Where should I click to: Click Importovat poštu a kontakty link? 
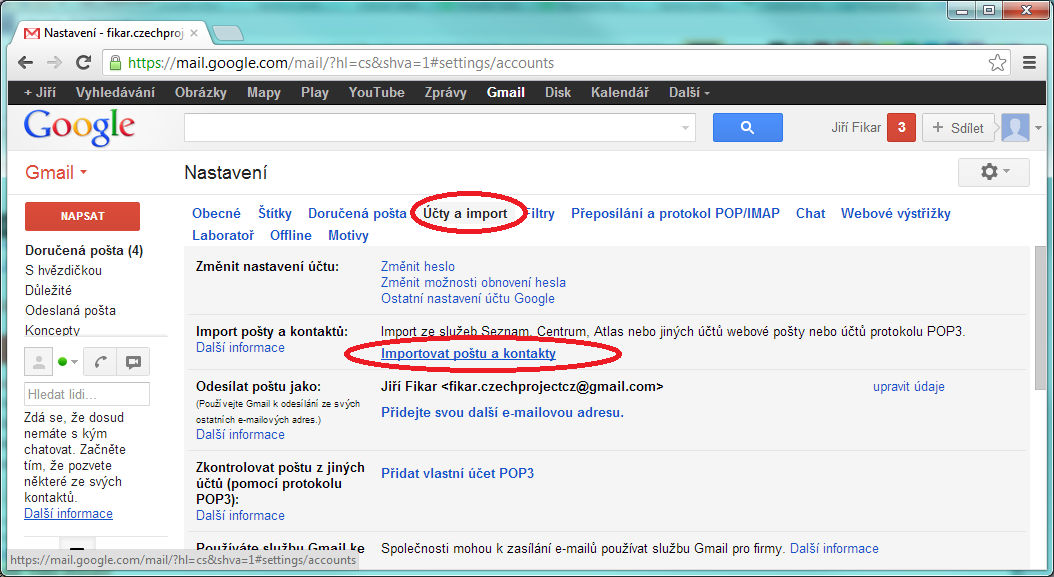click(469, 353)
